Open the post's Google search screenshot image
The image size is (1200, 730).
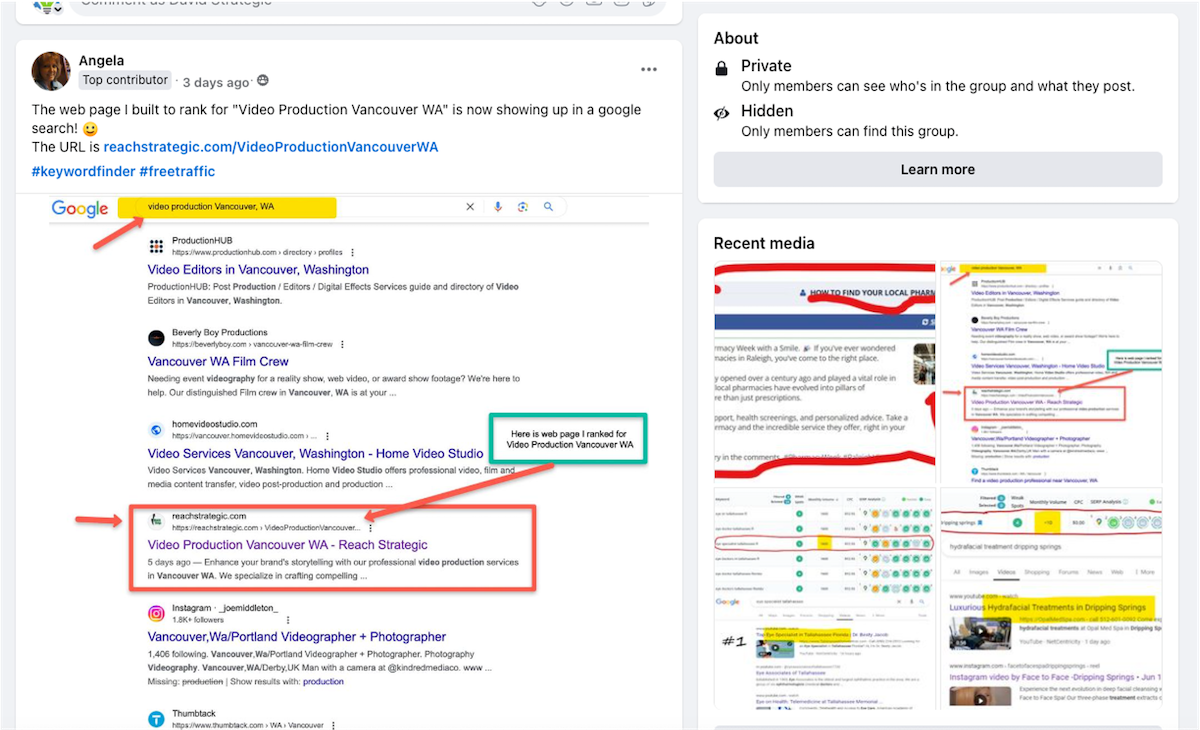[349, 461]
